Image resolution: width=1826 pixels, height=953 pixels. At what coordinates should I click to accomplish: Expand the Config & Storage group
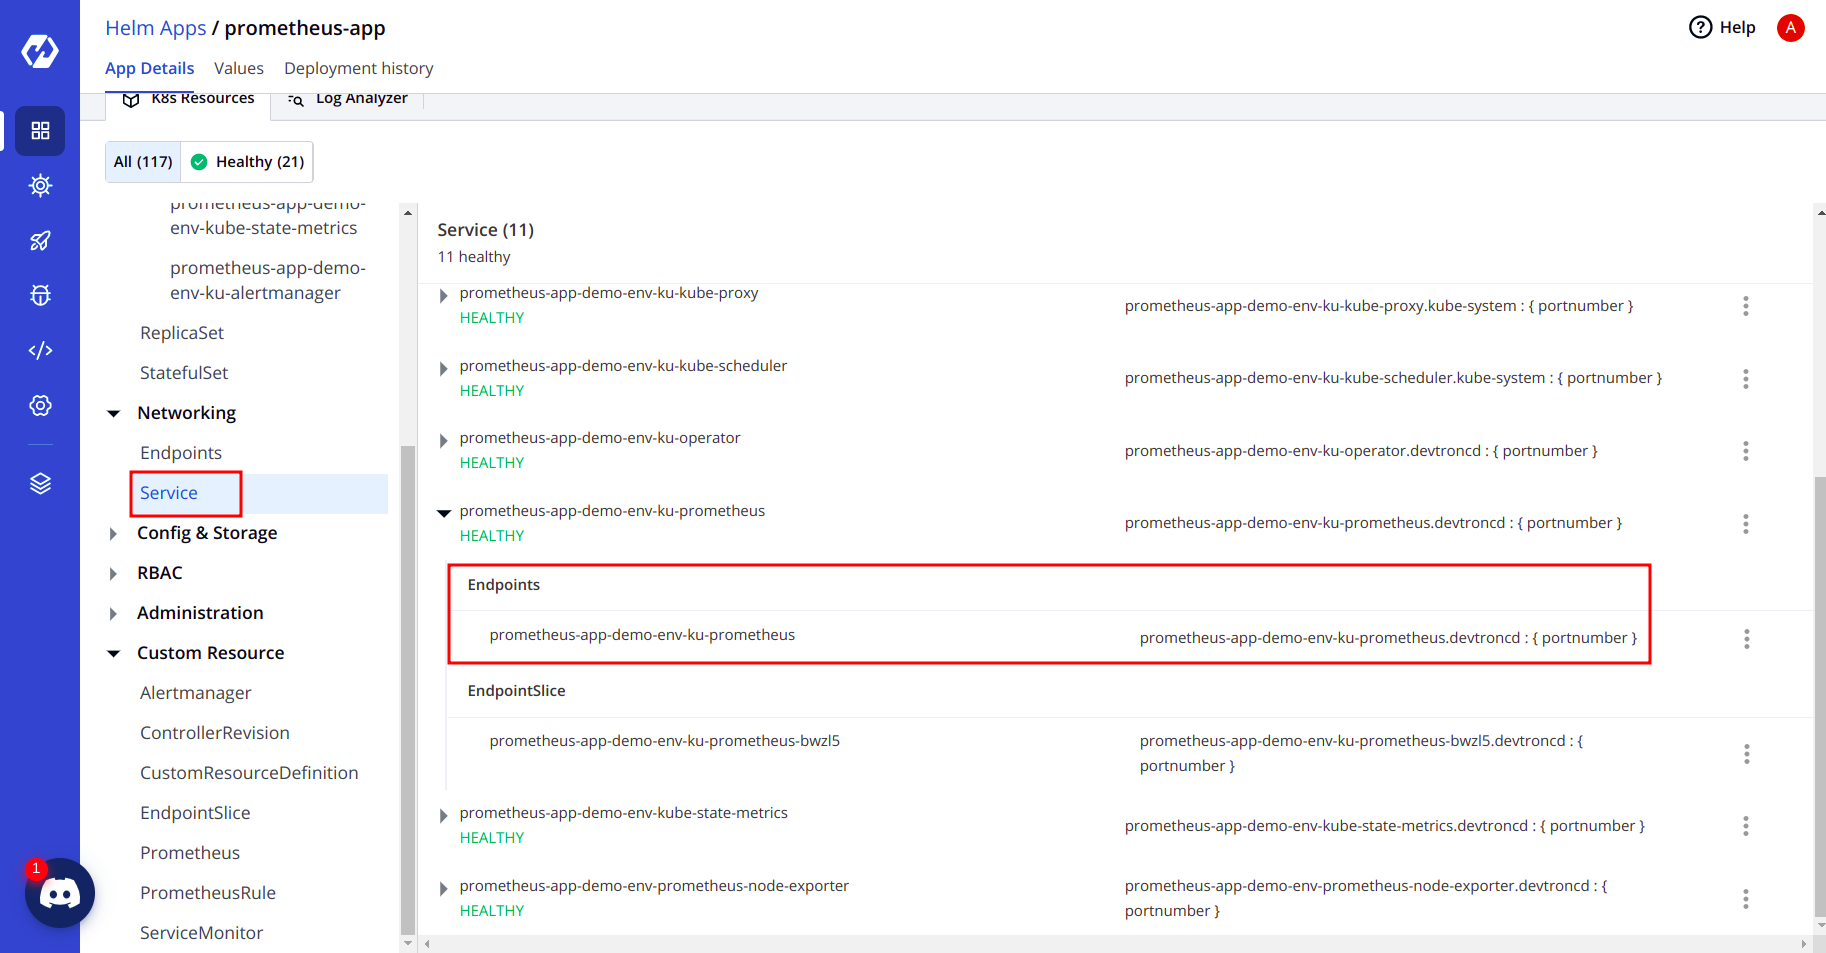coord(113,534)
